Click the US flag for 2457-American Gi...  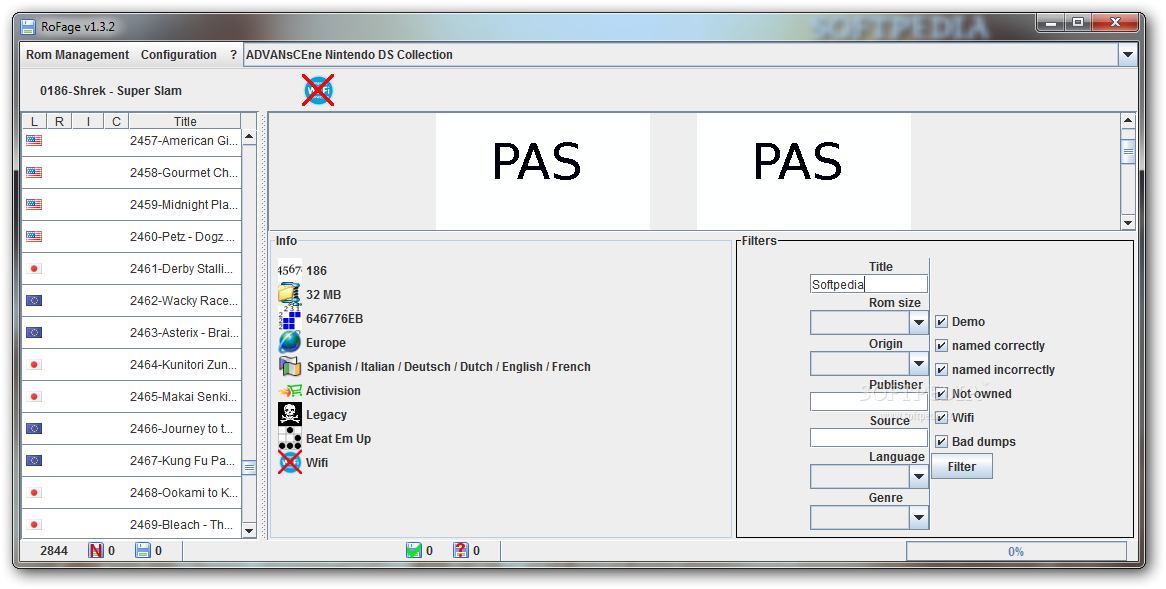point(34,140)
